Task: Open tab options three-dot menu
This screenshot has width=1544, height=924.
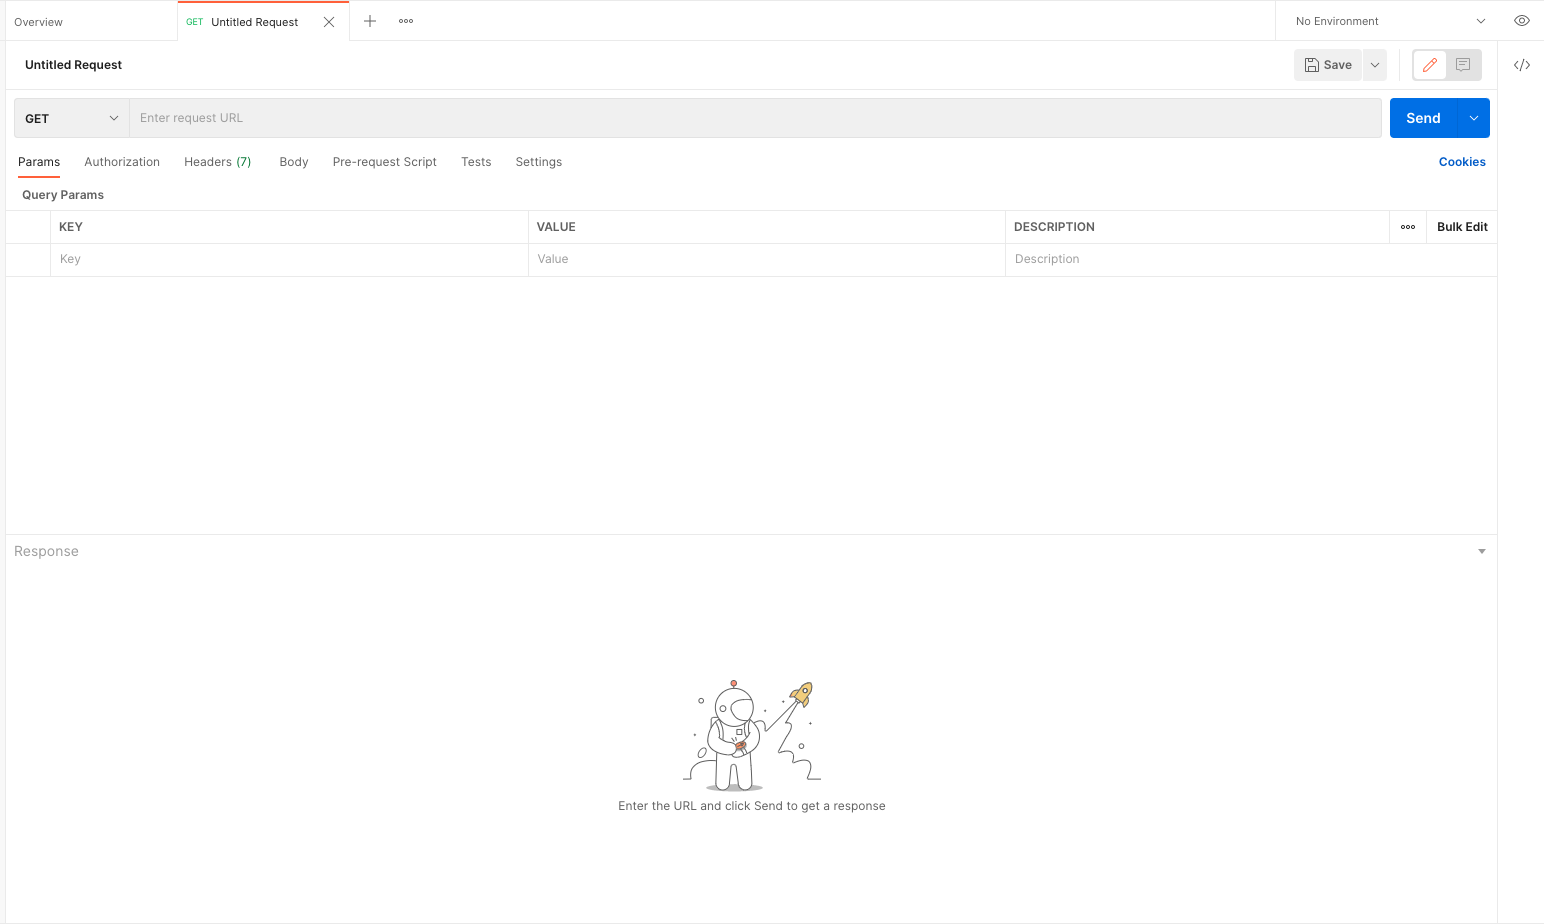Action: tap(406, 21)
